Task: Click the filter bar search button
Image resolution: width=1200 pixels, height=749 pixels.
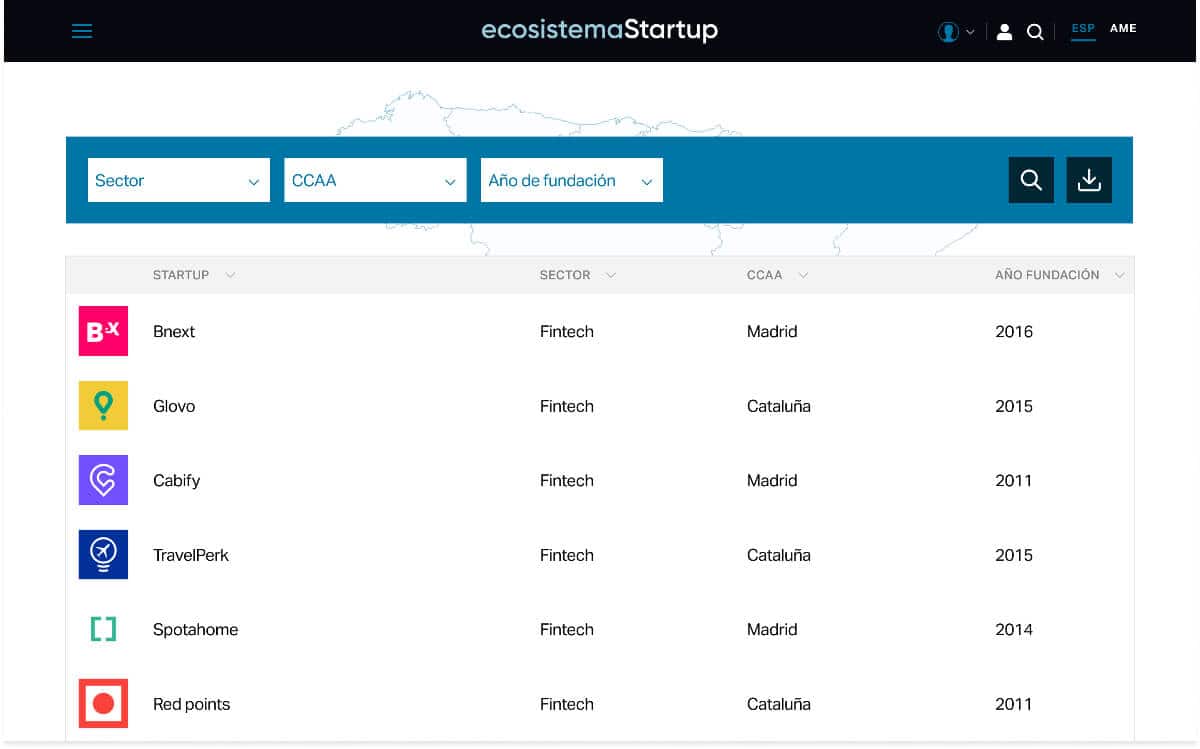Action: pyautogui.click(x=1031, y=181)
